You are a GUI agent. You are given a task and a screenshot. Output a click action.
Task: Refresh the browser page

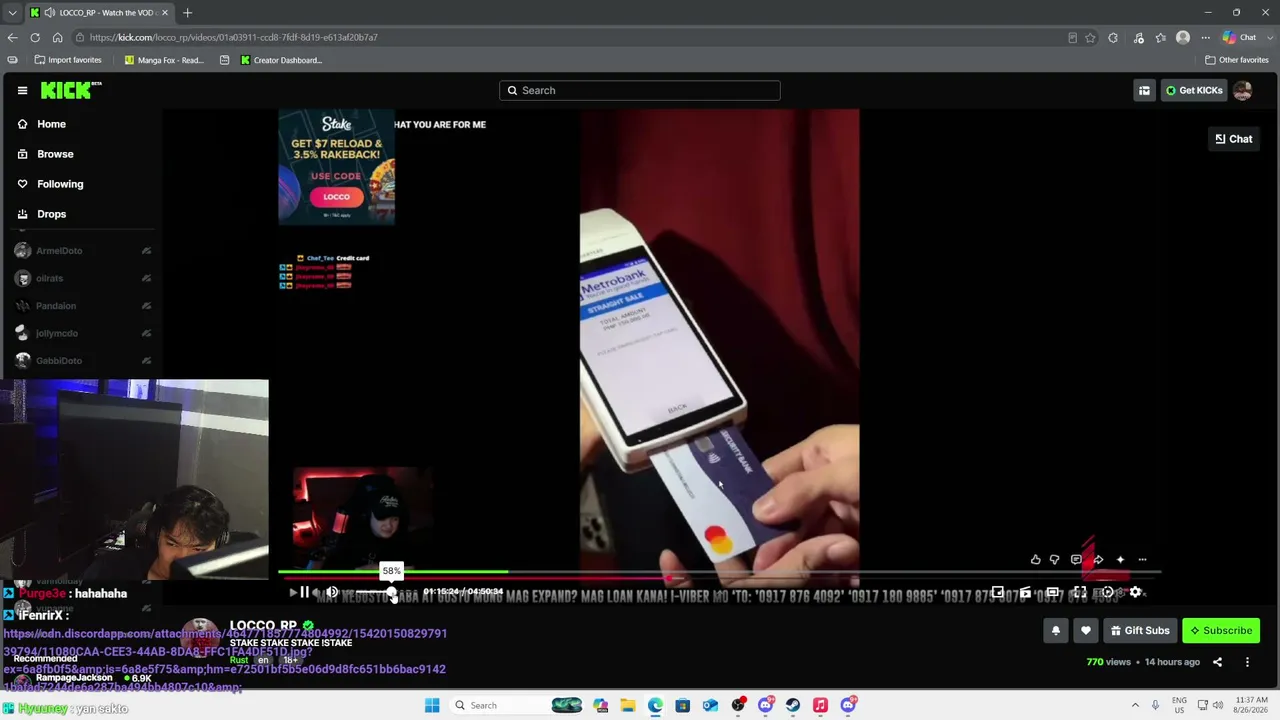click(35, 37)
